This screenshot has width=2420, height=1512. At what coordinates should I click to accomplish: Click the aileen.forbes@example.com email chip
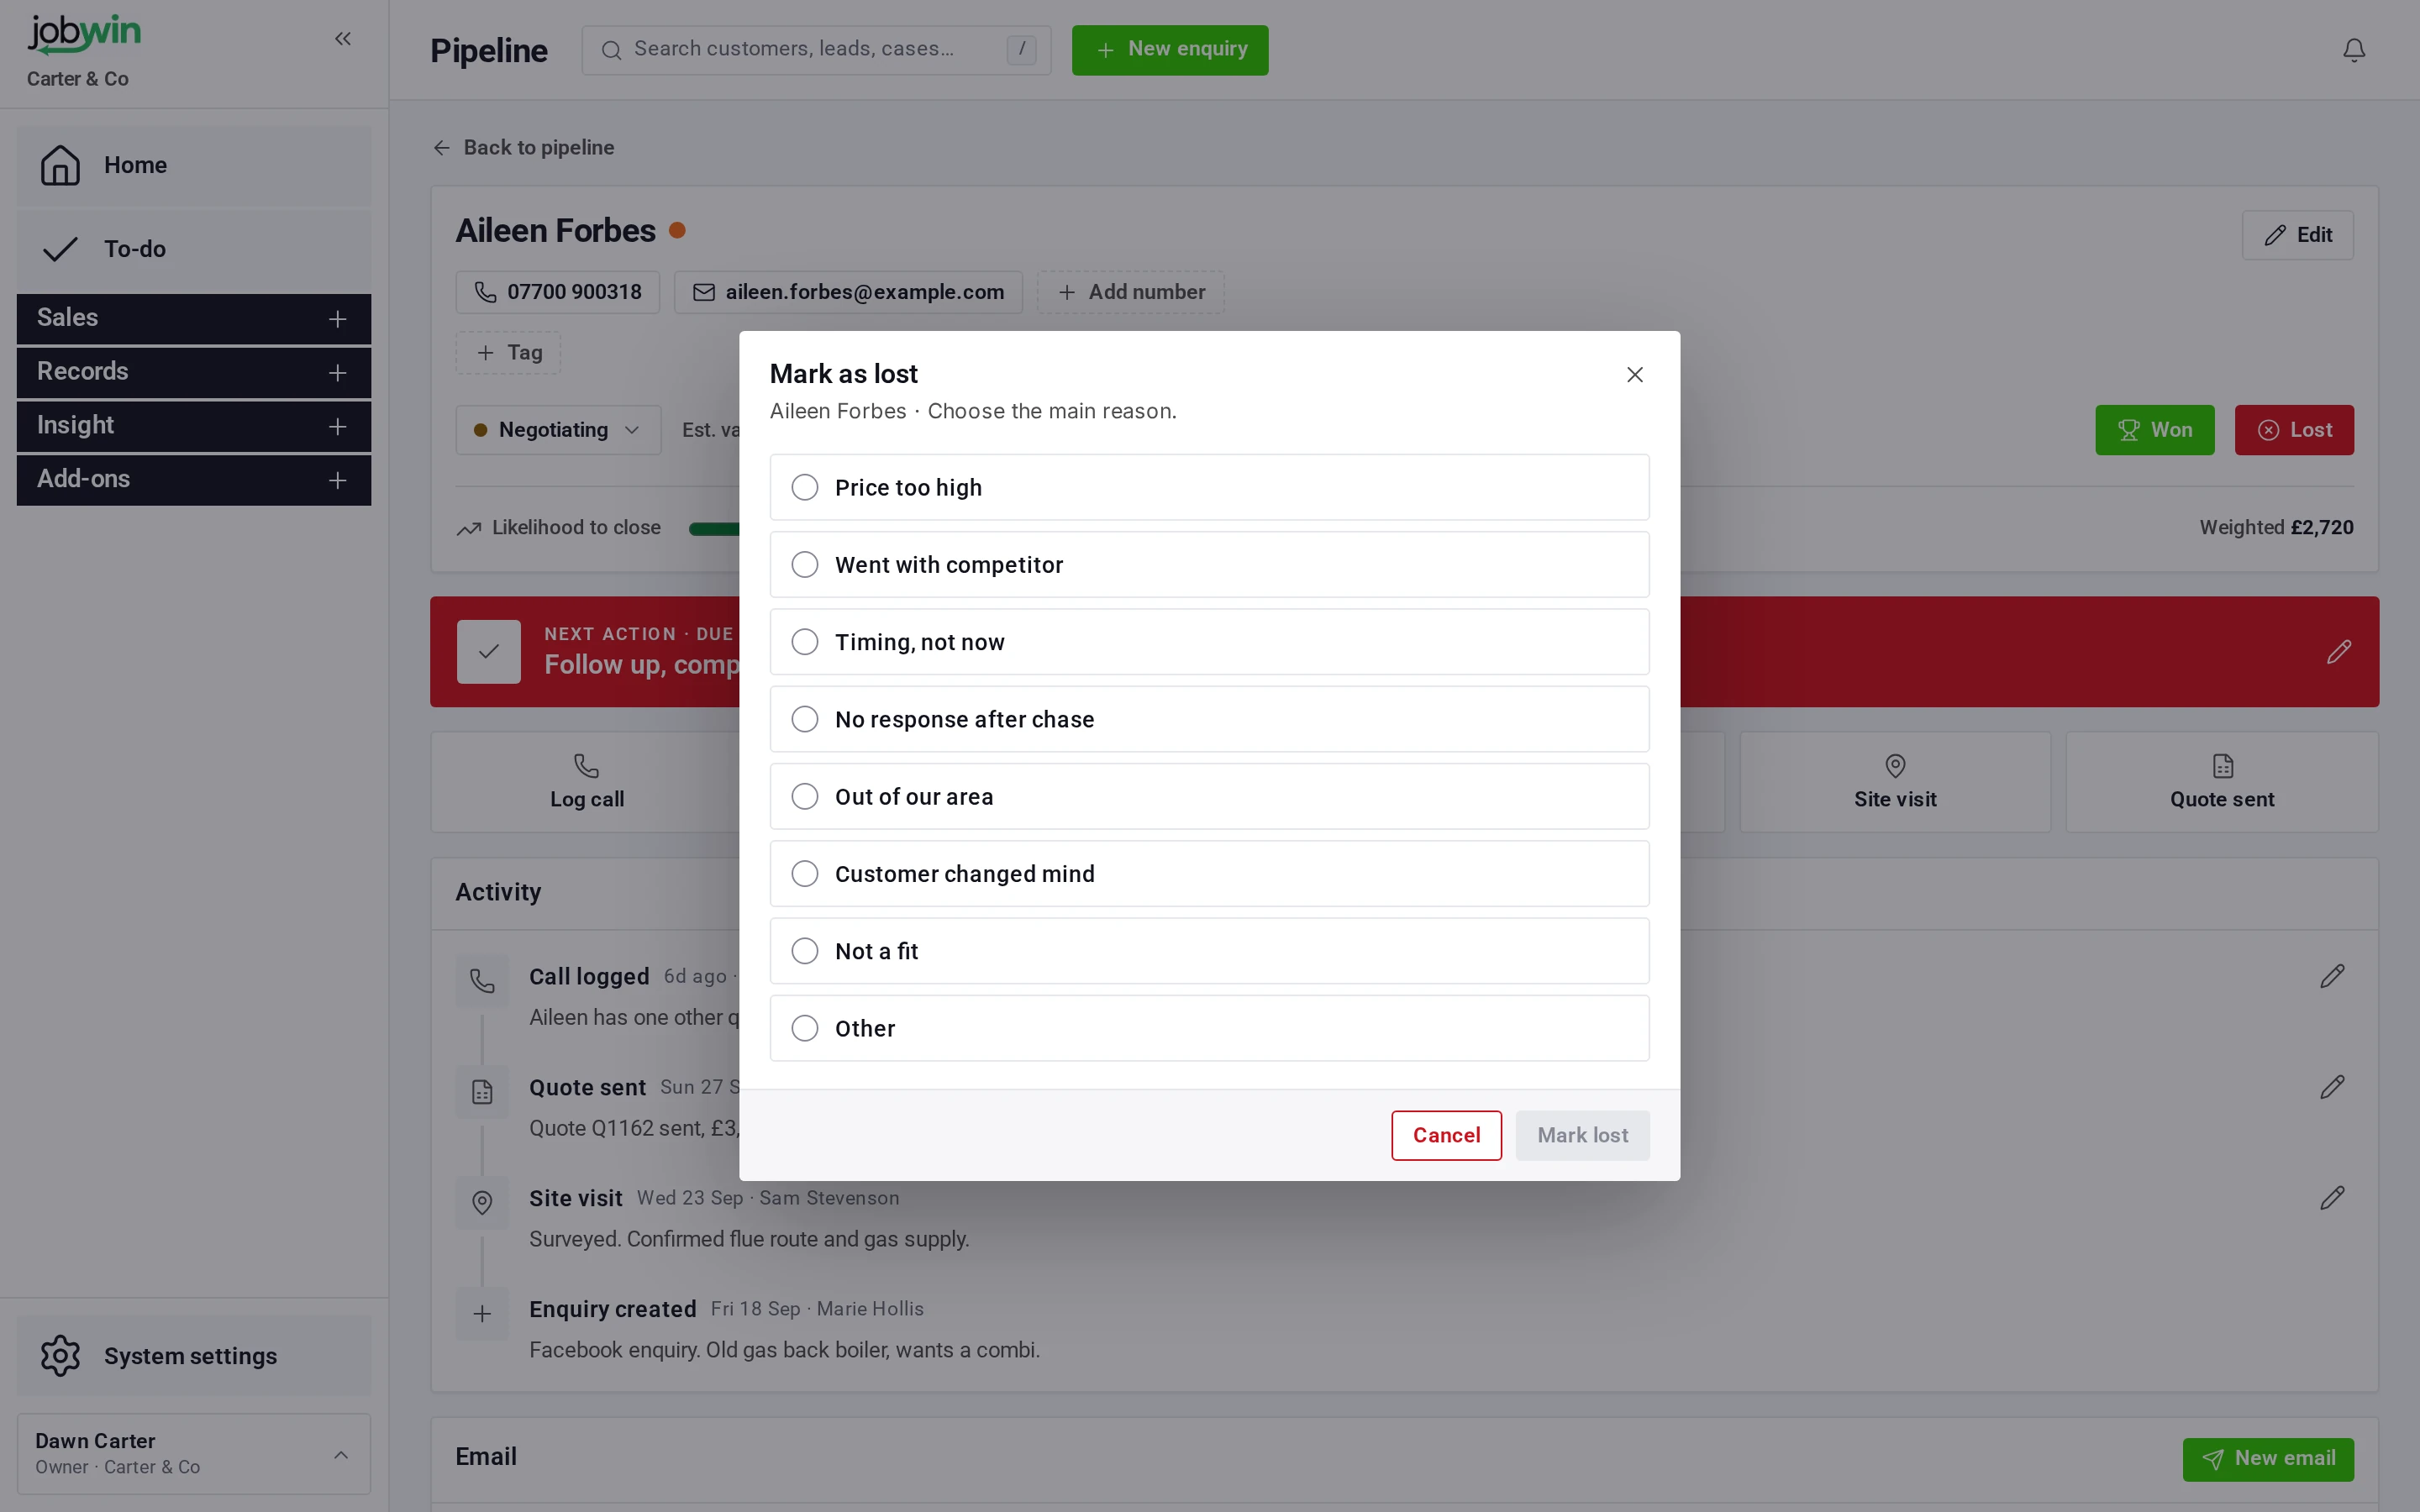[x=848, y=292]
